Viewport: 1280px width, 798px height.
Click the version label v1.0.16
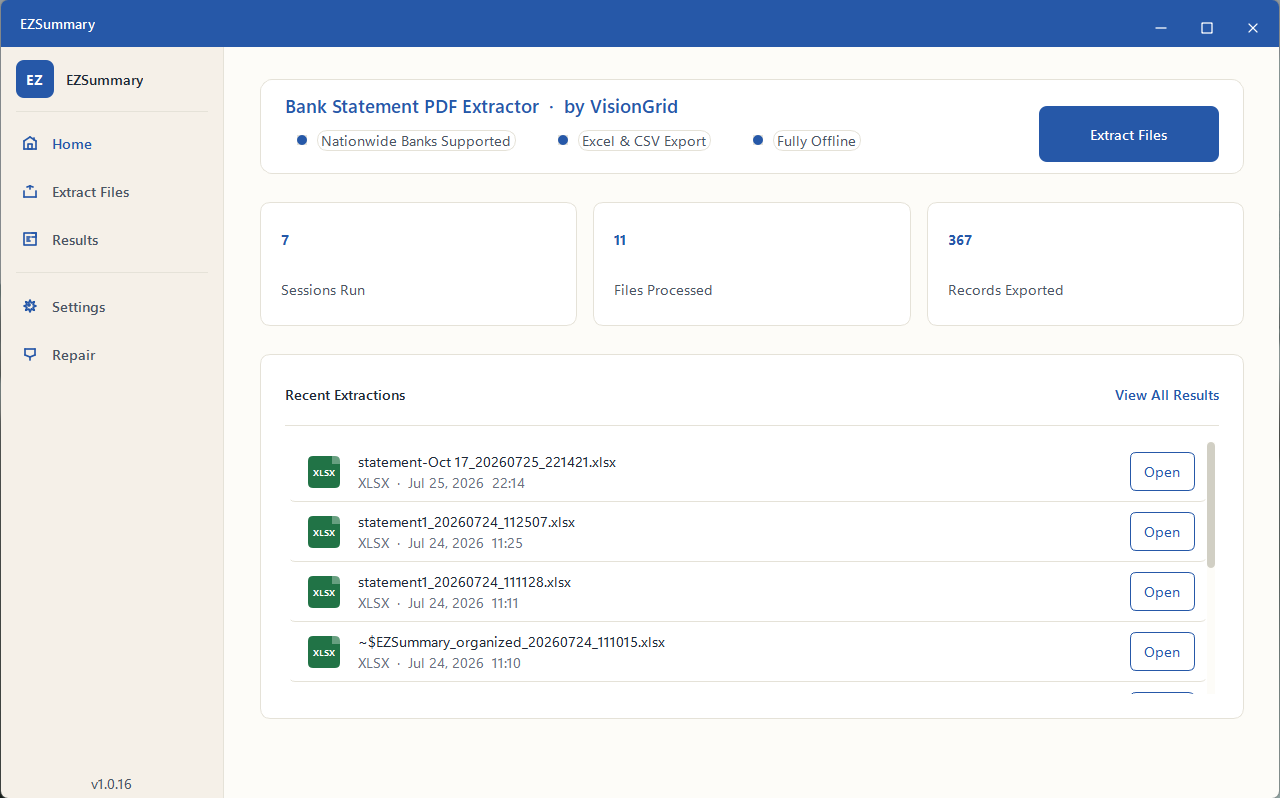[x=111, y=784]
